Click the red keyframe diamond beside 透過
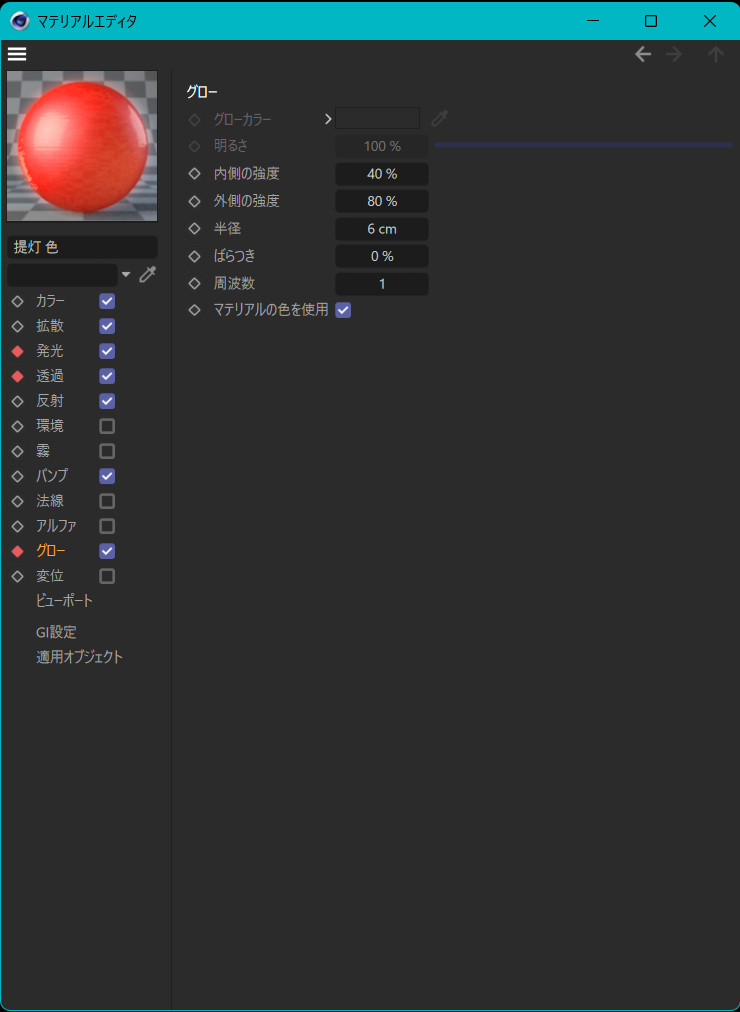Image resolution: width=740 pixels, height=1012 pixels. pos(17,376)
